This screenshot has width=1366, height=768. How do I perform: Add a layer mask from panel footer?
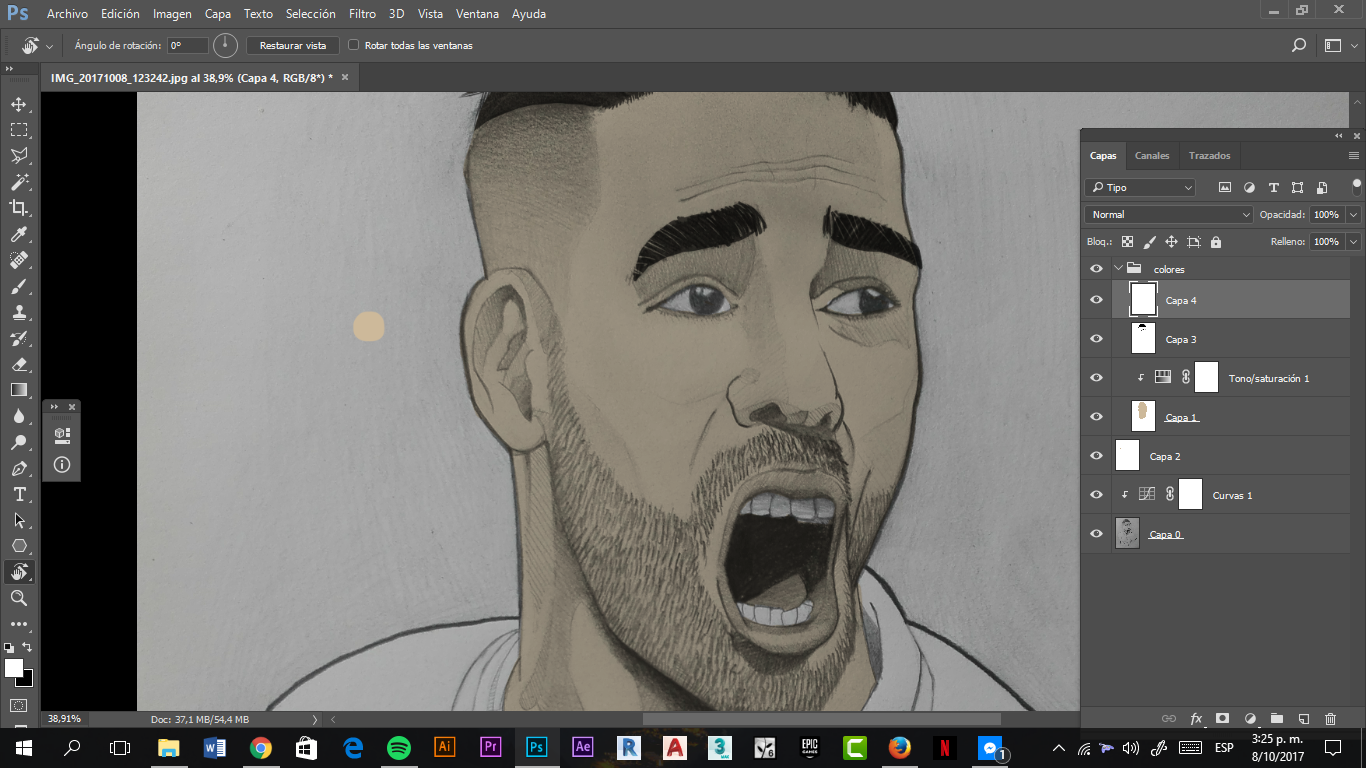1222,718
